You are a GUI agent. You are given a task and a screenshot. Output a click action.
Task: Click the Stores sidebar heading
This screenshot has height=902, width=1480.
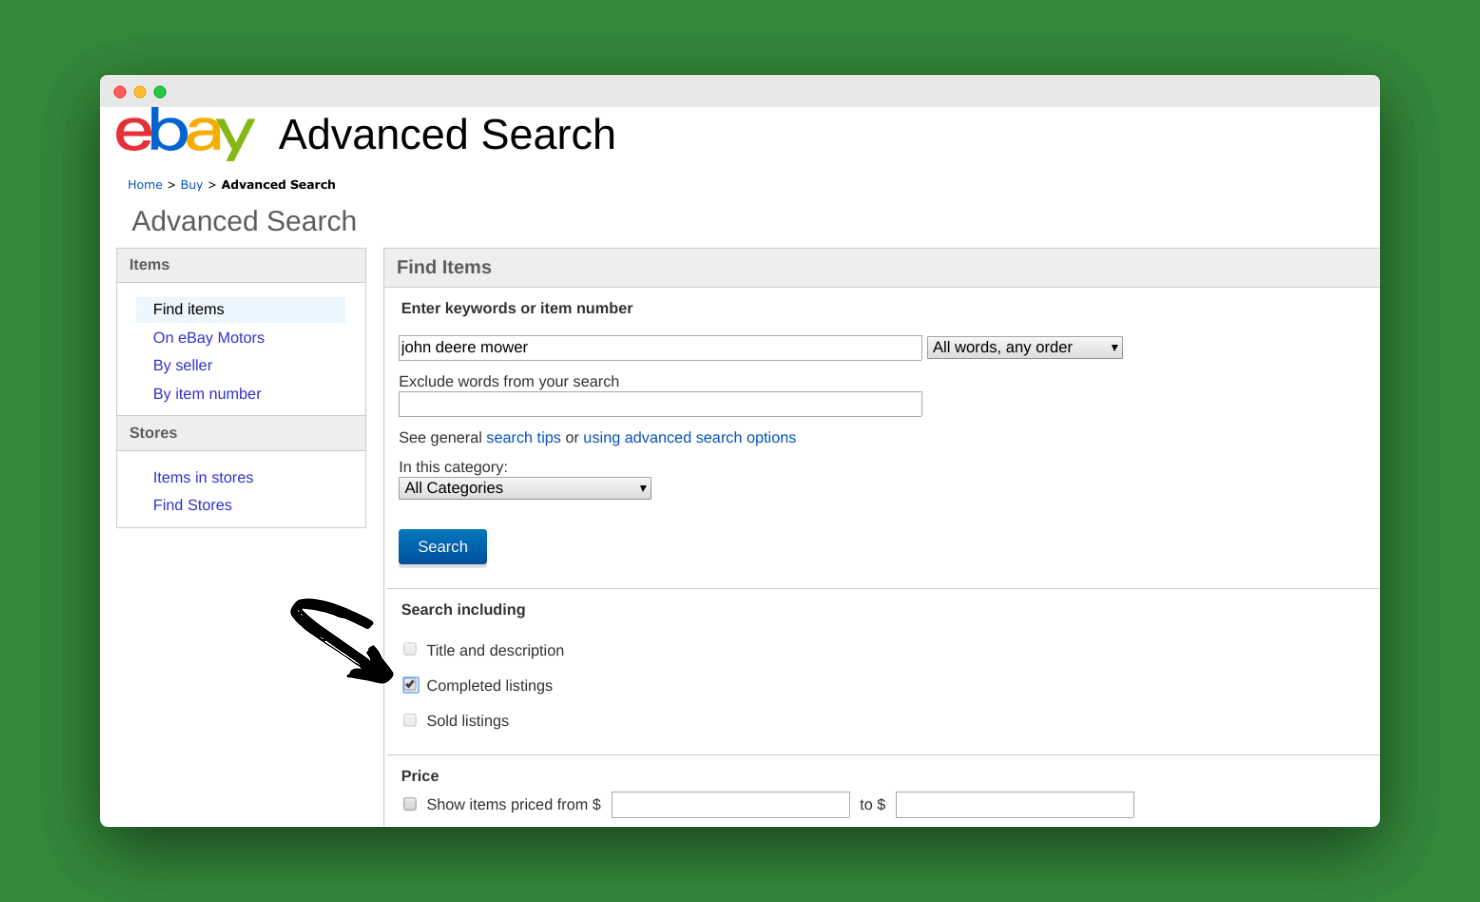coord(153,433)
